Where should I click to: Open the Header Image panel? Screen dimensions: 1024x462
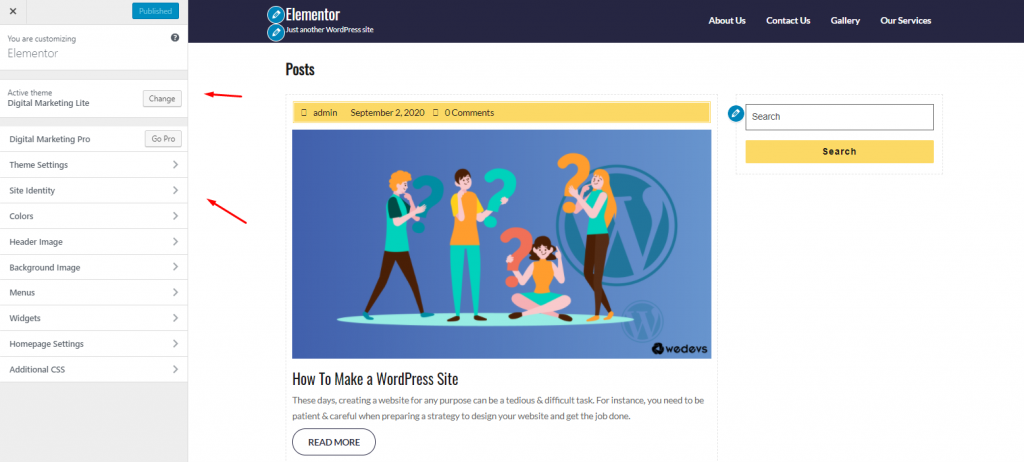[x=93, y=242]
